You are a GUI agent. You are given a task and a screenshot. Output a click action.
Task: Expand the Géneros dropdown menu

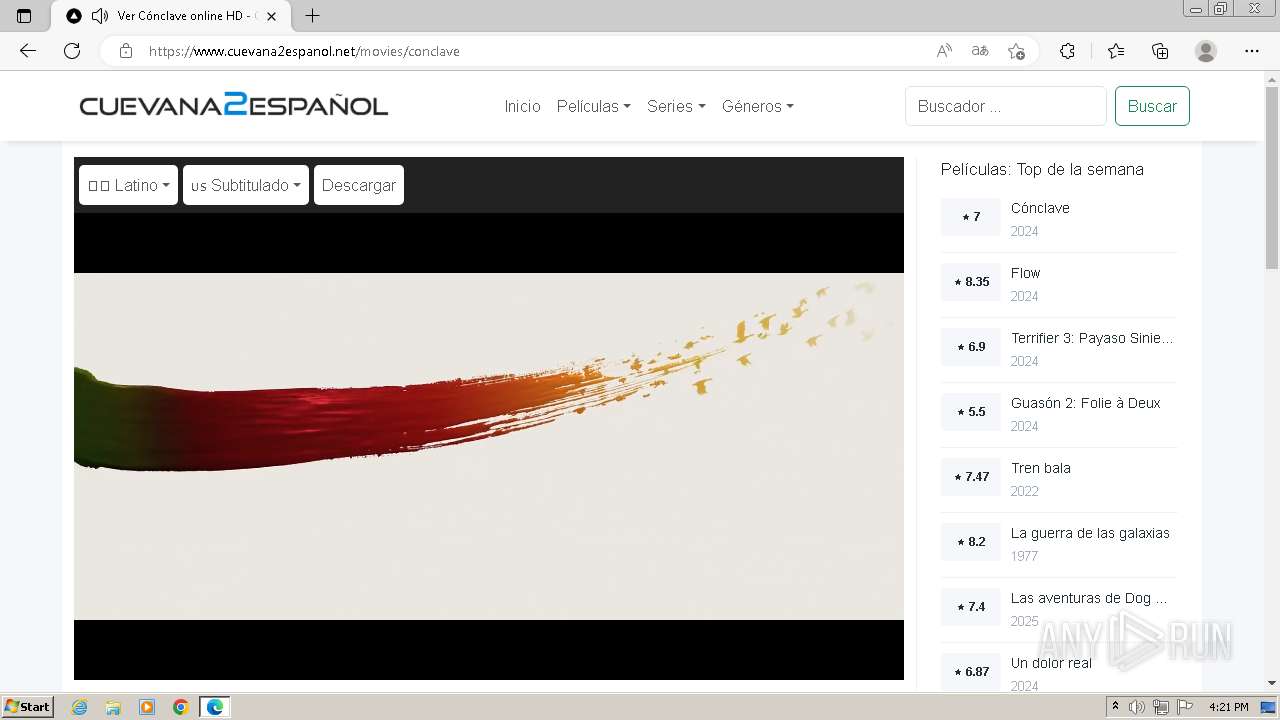[757, 106]
